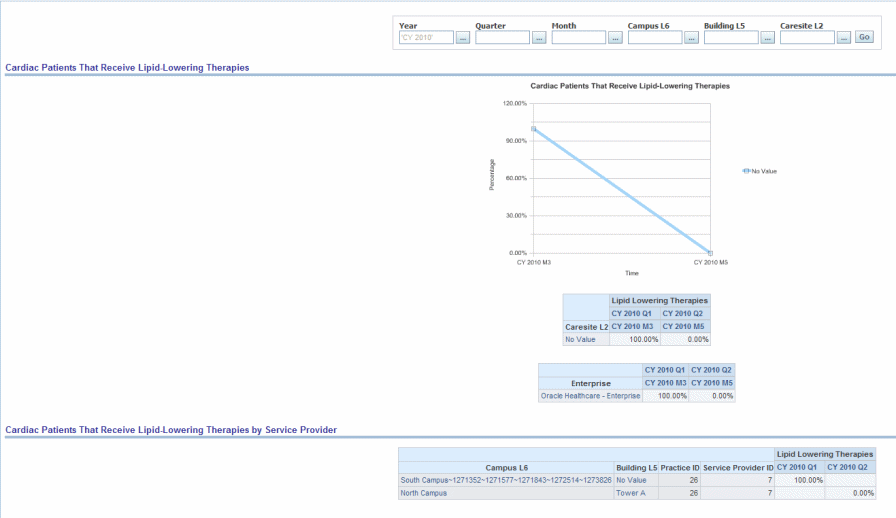Focus the Quarter input field
896x518 pixels.
pos(502,38)
